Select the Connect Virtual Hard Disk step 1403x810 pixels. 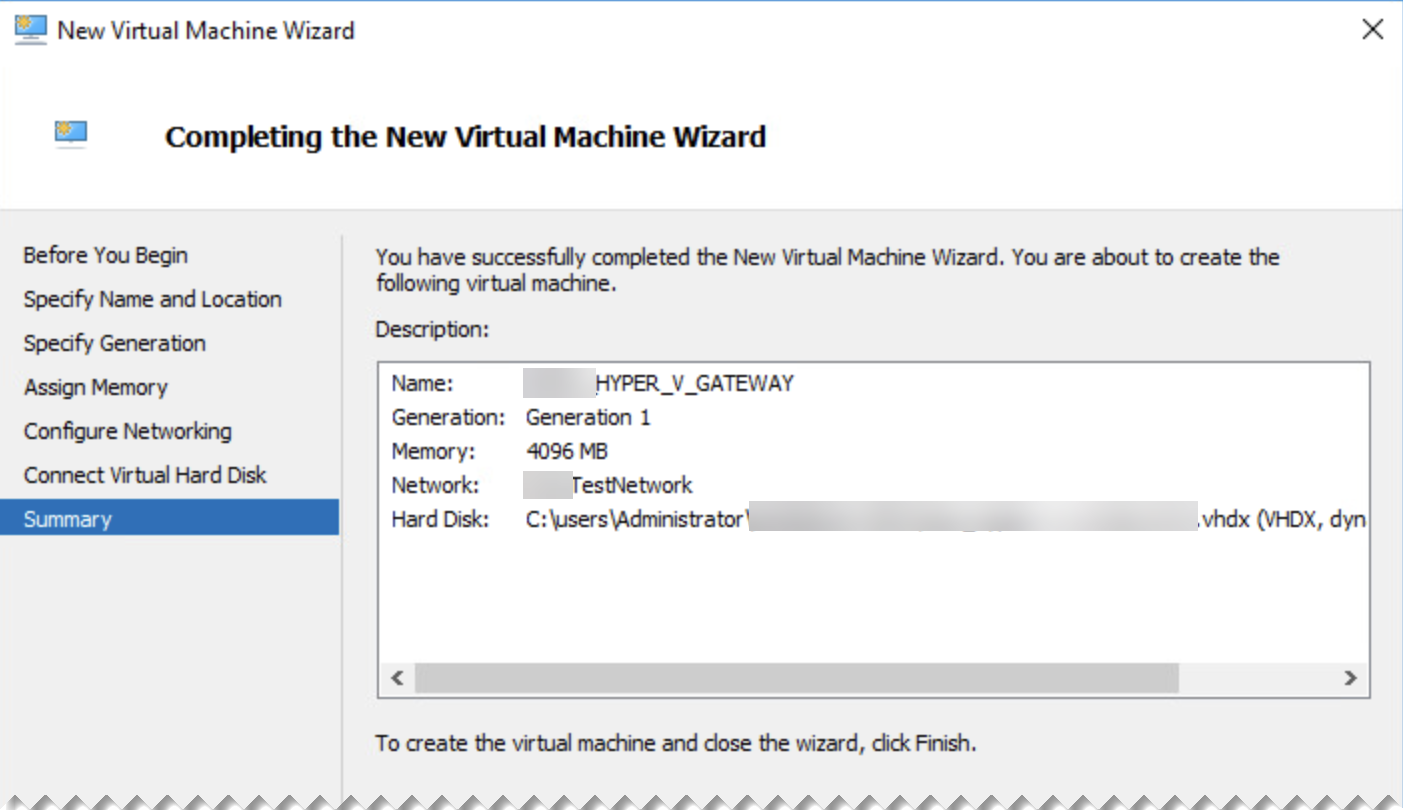click(144, 475)
